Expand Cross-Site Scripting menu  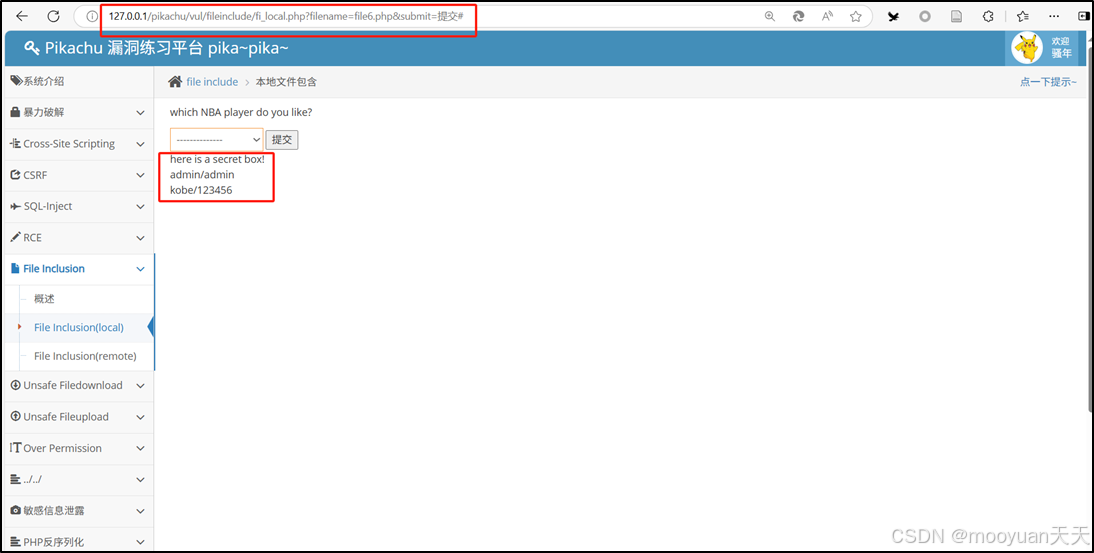pos(79,144)
